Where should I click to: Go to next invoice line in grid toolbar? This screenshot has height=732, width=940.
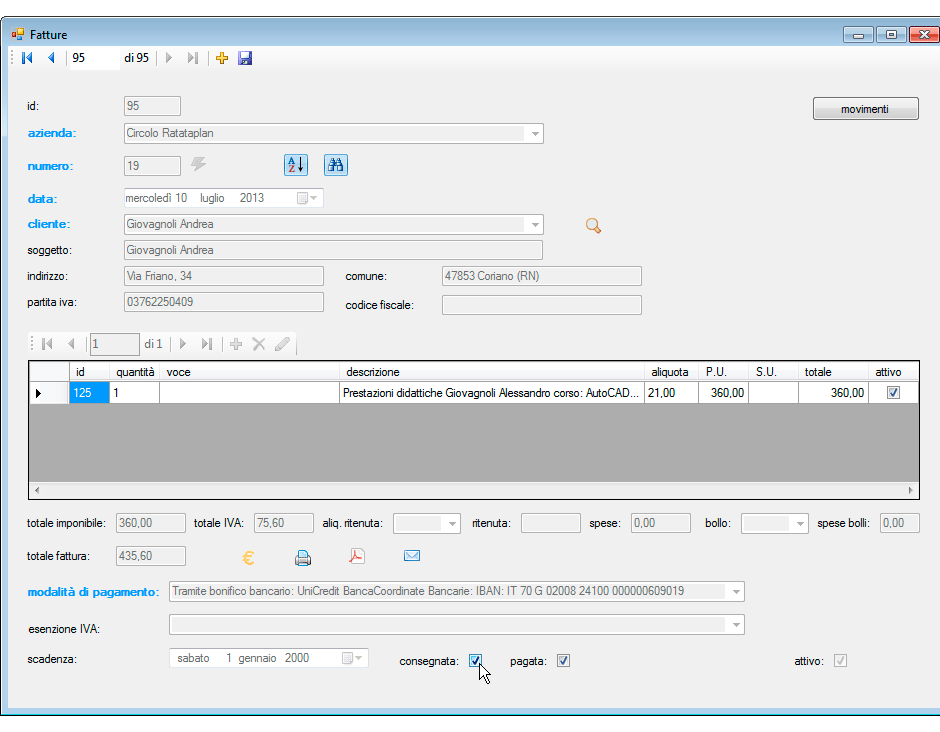click(183, 344)
